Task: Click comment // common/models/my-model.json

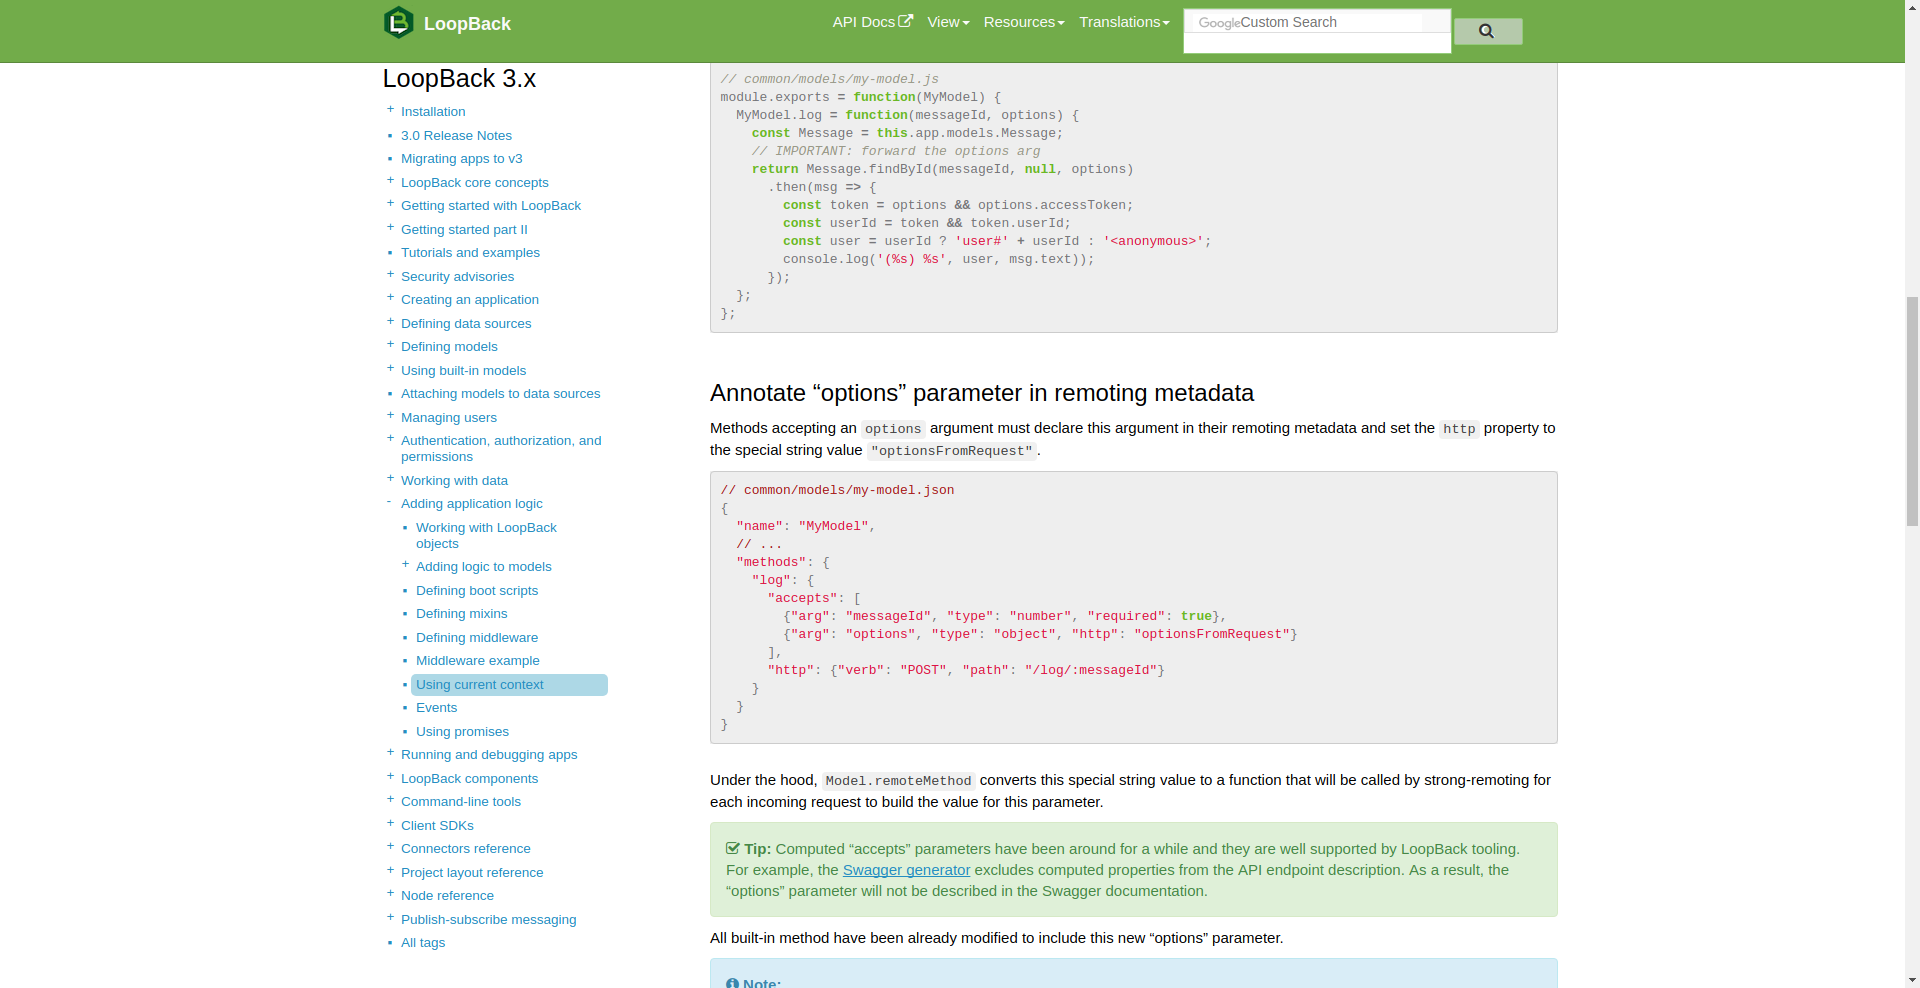Action: click(x=837, y=490)
